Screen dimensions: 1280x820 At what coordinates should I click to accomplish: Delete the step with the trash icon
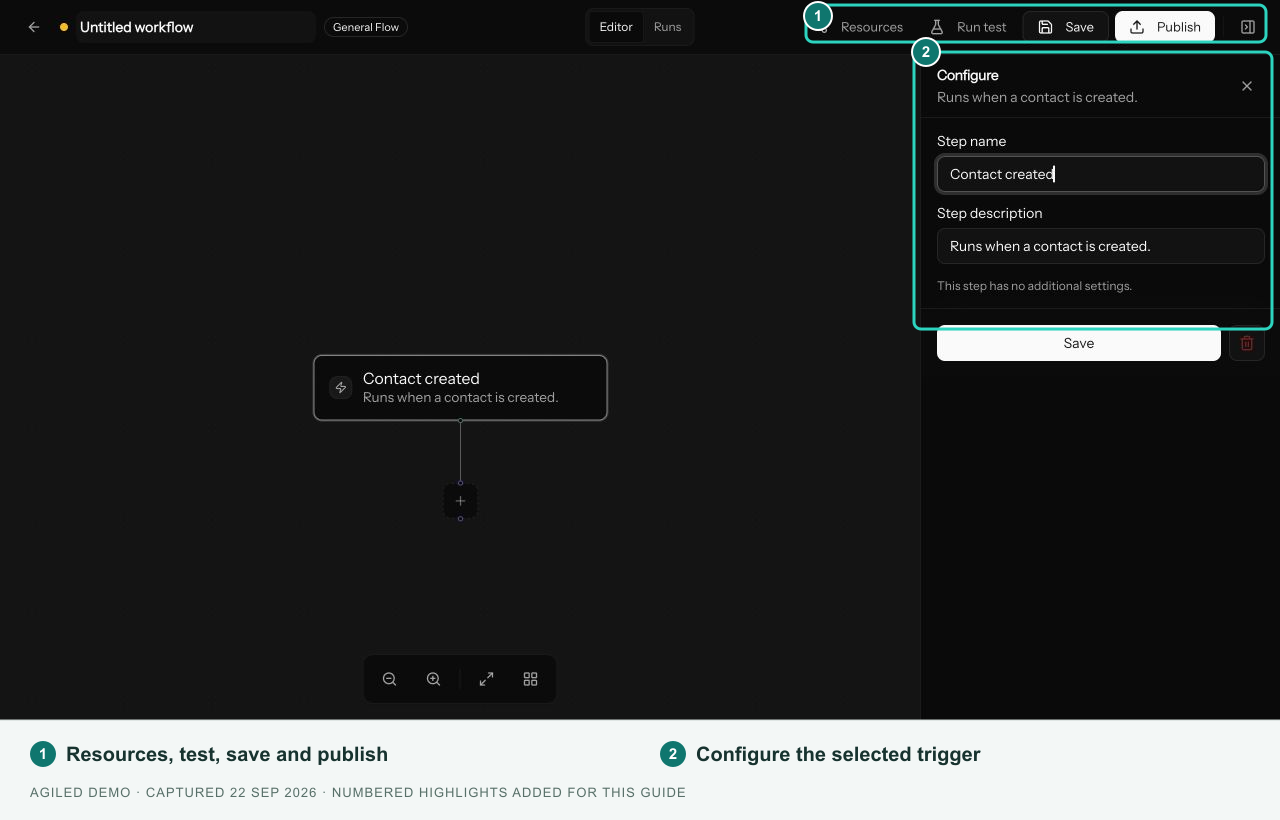click(x=1247, y=343)
